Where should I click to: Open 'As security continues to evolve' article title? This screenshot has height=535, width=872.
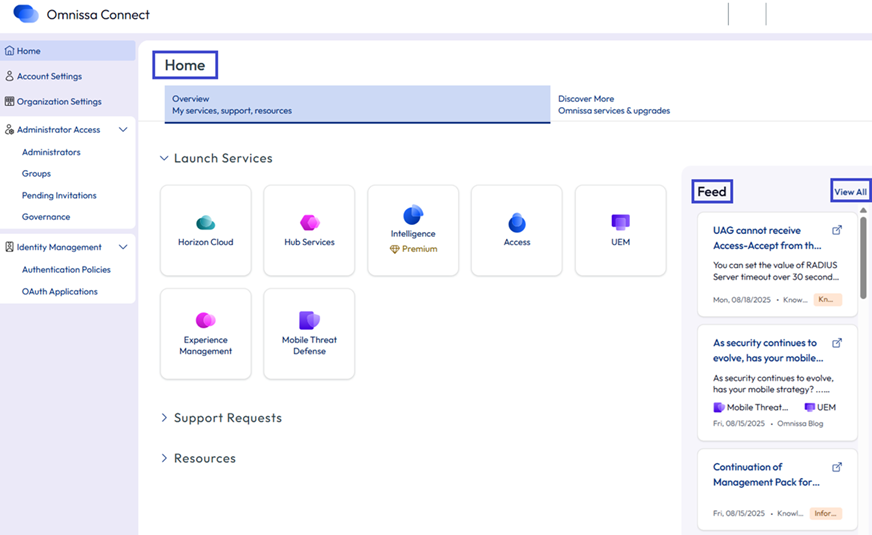coord(768,350)
